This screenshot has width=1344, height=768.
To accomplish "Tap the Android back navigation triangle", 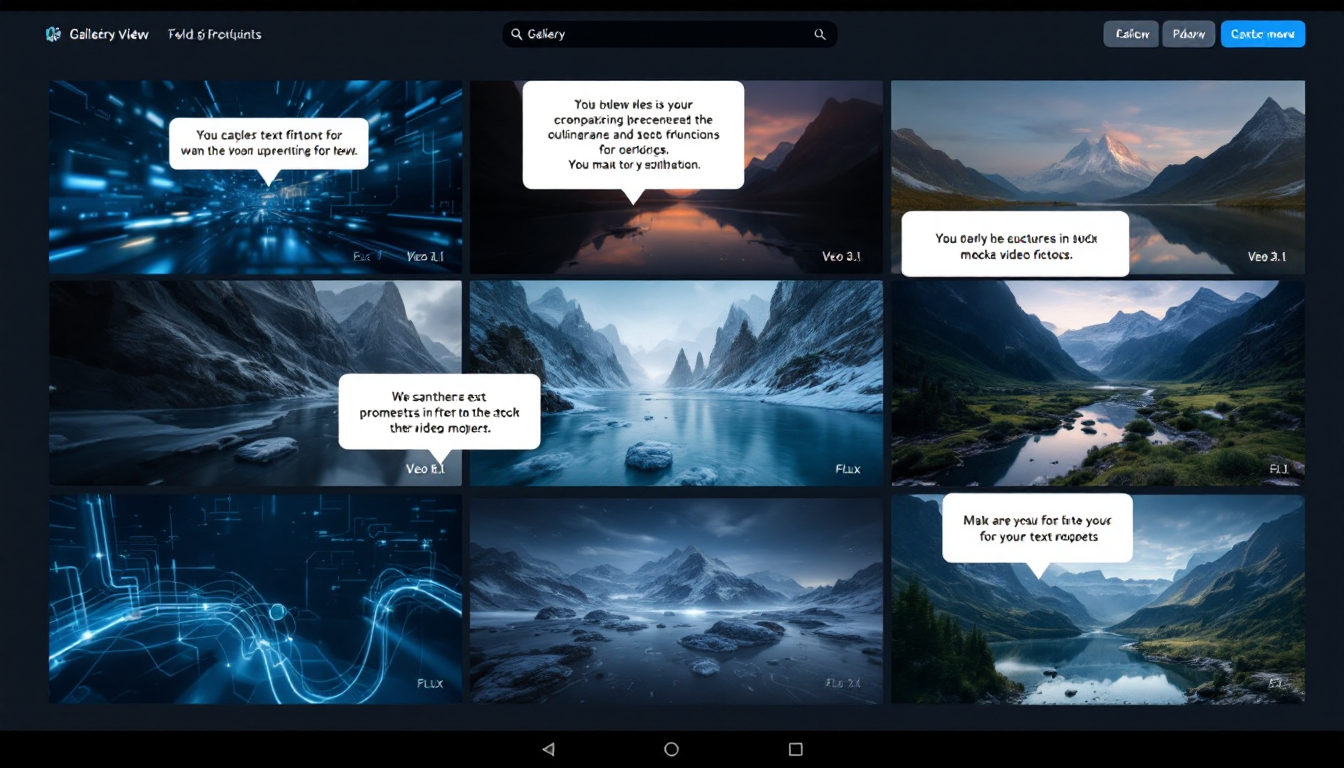I will 548,748.
